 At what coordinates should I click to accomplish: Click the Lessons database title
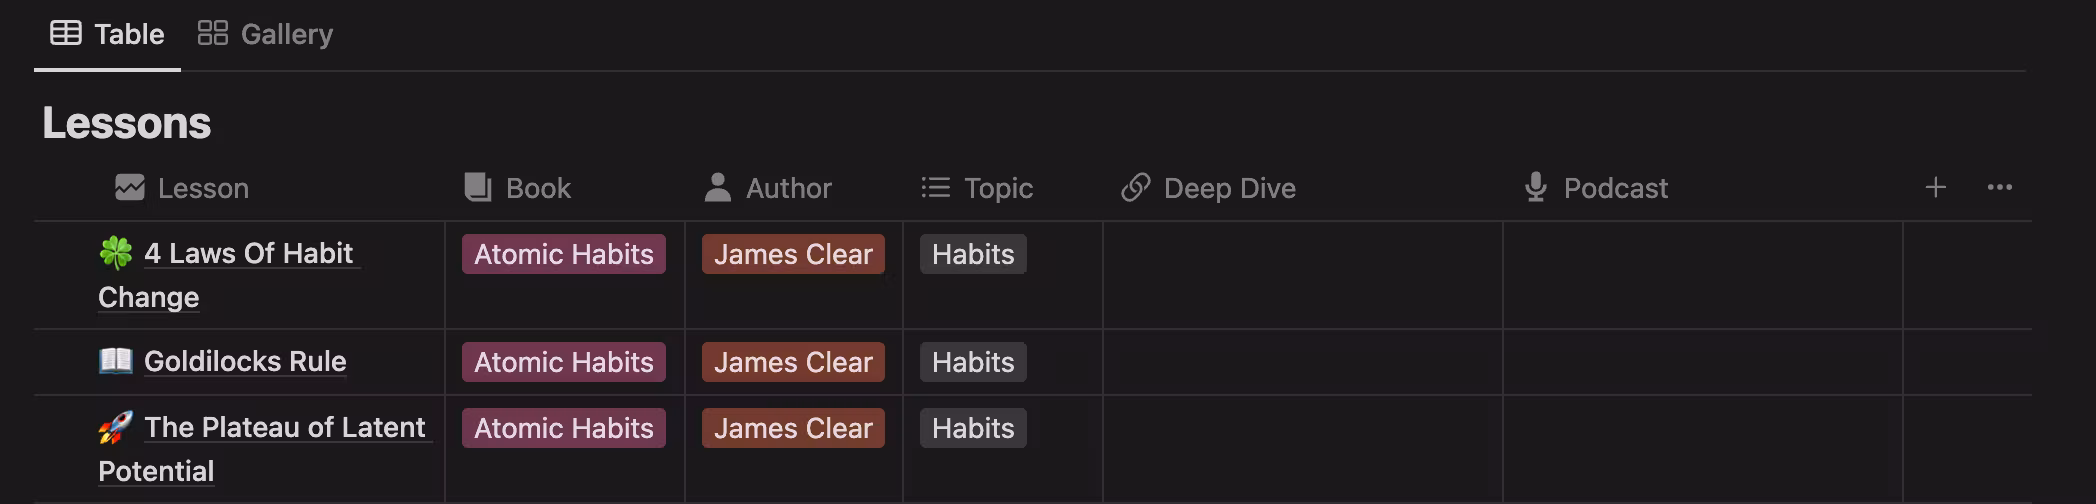tap(127, 123)
